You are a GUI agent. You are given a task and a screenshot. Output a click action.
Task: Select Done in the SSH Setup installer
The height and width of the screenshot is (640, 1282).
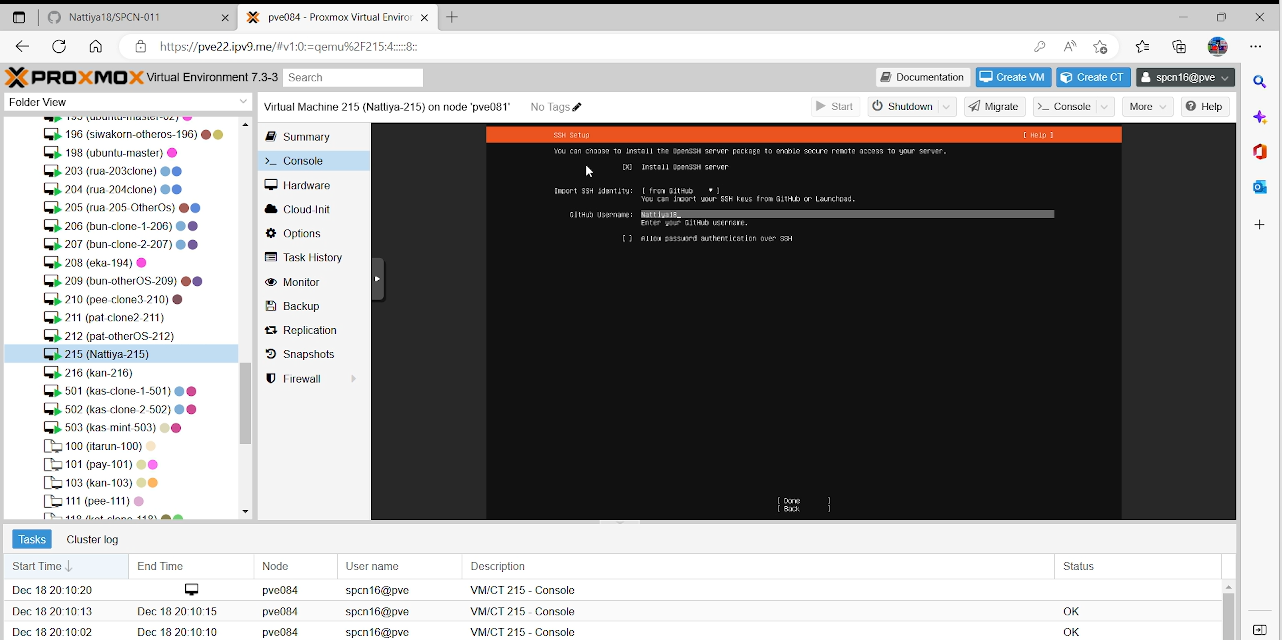[804, 501]
